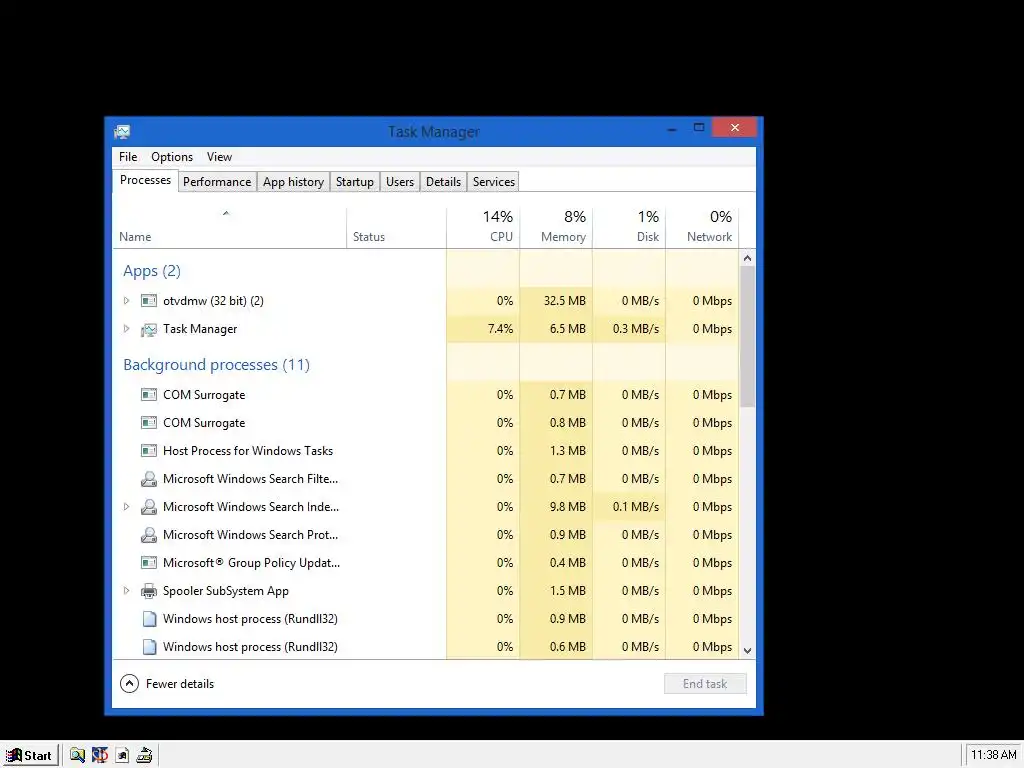Click the scrollbar up arrow
The image size is (1024, 768).
[748, 258]
